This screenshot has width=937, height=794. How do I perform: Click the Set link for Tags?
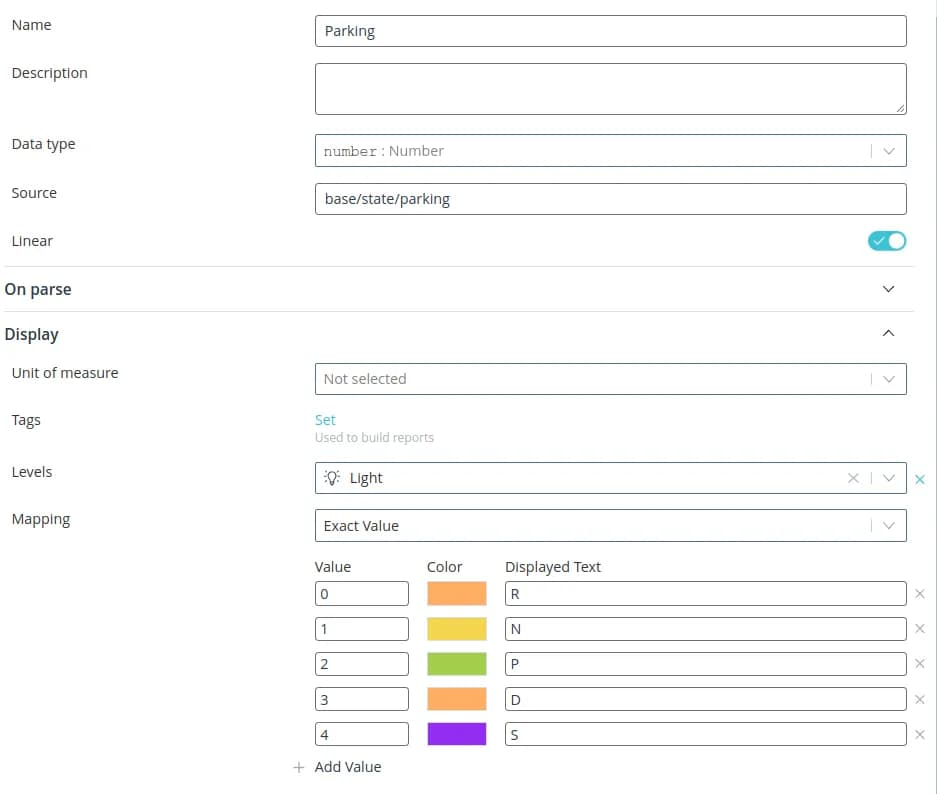tap(325, 420)
